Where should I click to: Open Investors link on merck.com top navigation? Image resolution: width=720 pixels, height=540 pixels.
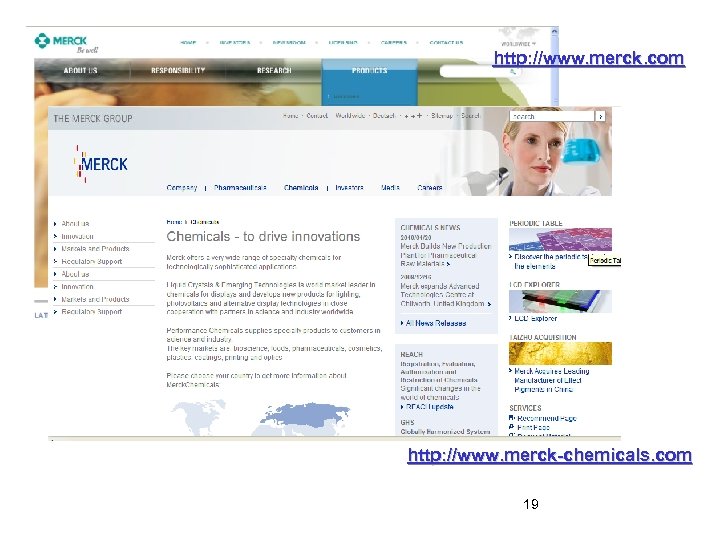pyautogui.click(x=235, y=43)
